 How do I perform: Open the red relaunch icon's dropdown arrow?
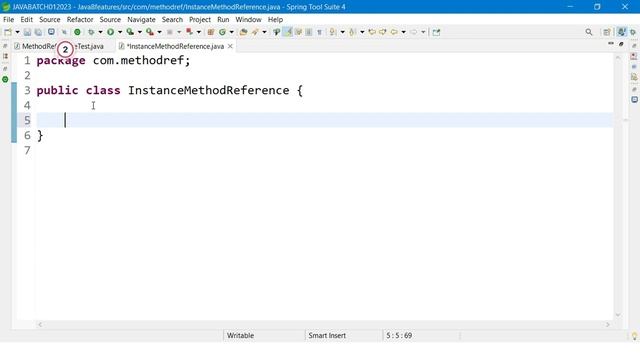[199, 32]
